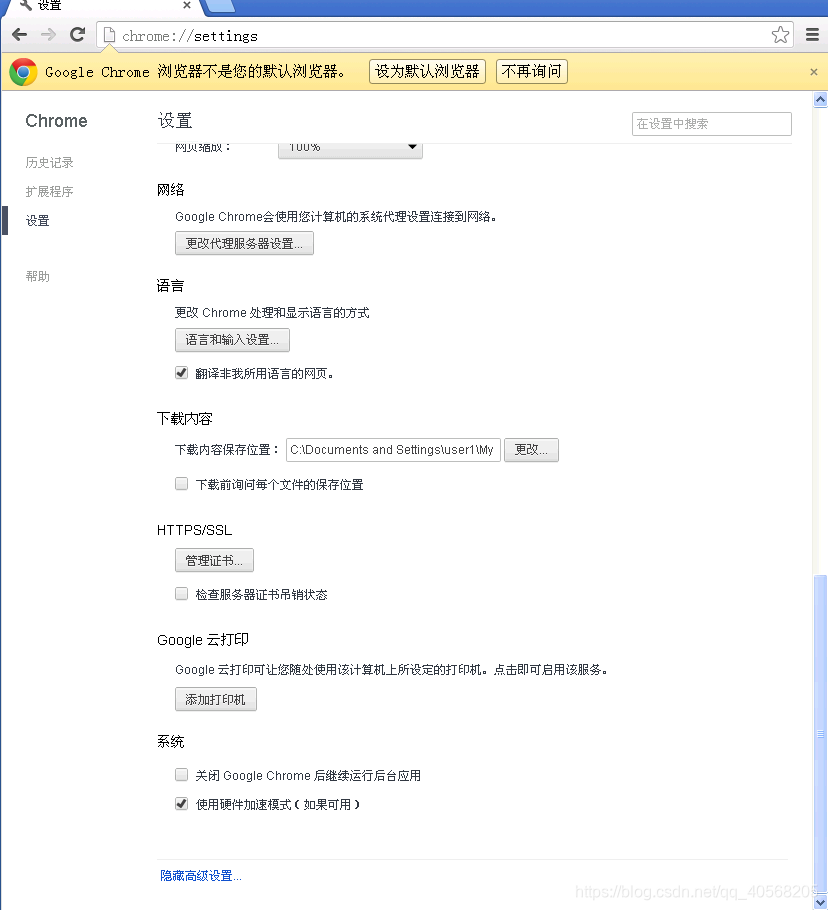
Task: Click 更改 button for download location
Action: click(531, 450)
